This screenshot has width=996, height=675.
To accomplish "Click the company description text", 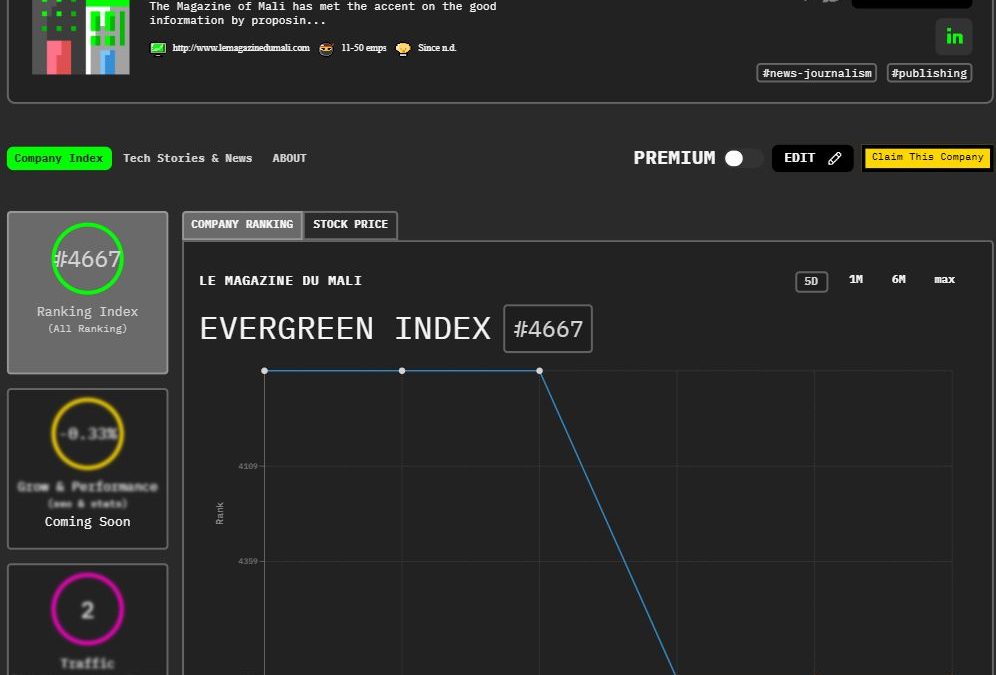I will coord(323,13).
